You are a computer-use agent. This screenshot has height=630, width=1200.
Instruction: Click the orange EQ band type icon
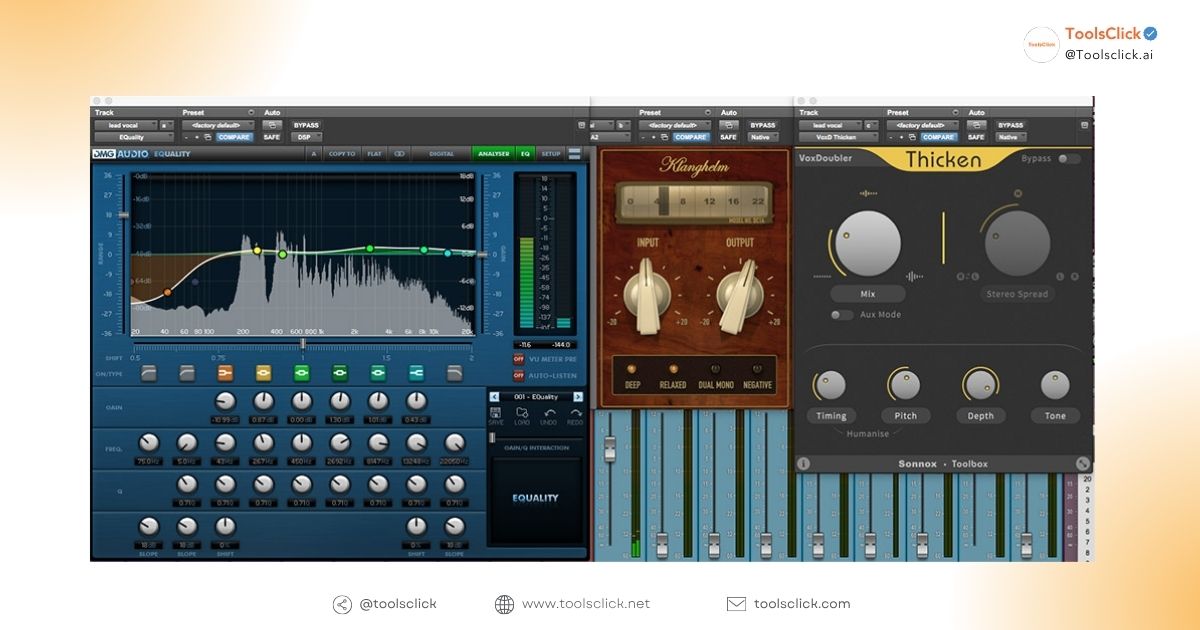coord(225,373)
